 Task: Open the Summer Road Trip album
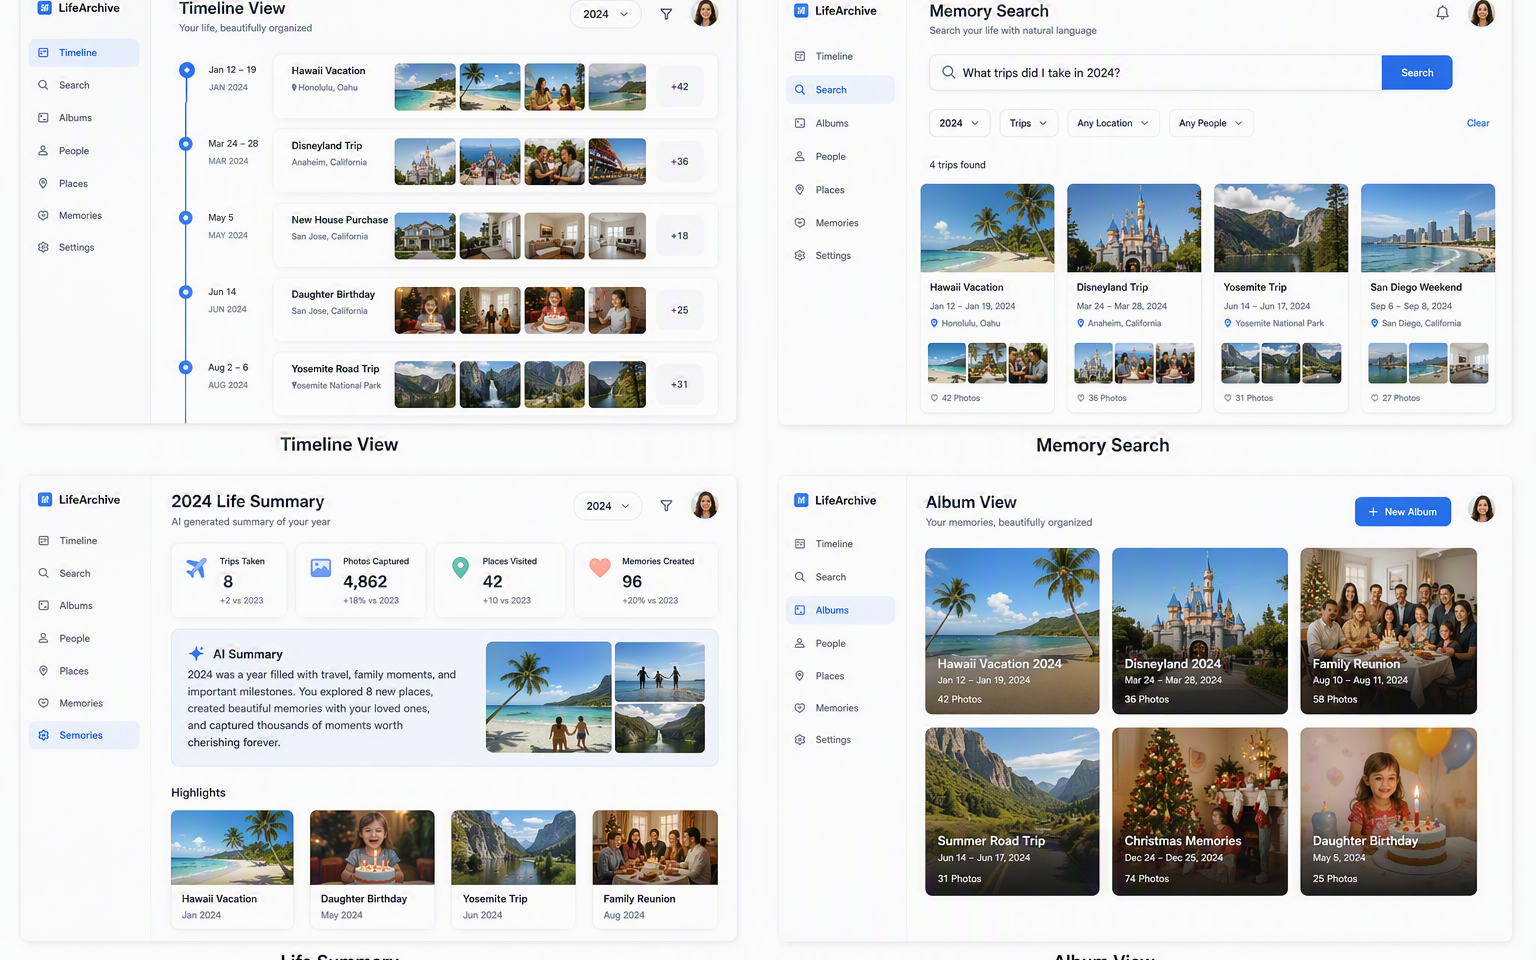point(1012,811)
